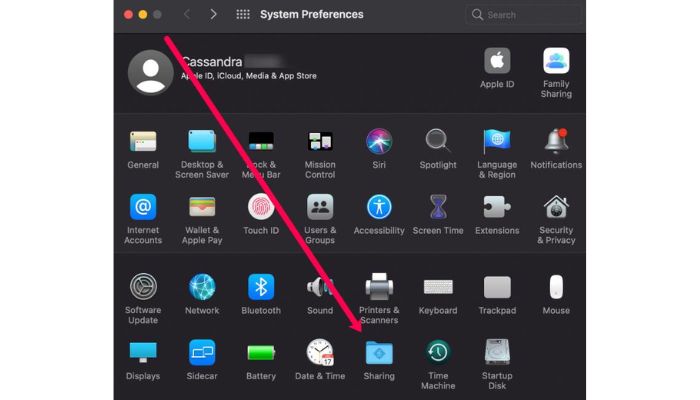Open Security & Privacy pane

556,207
